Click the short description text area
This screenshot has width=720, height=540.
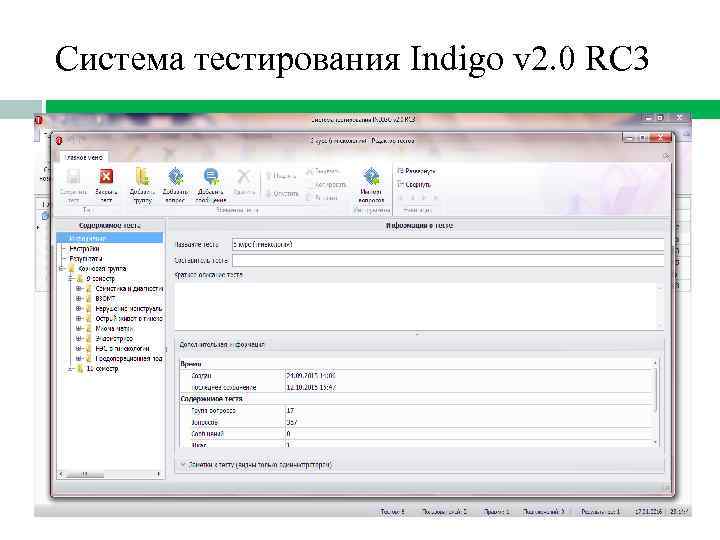(x=419, y=306)
